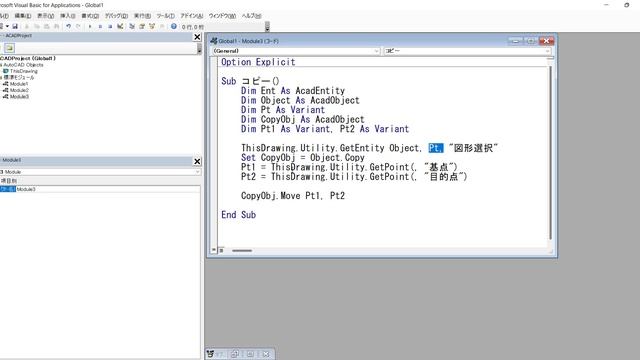640x360 pixels.
Task: Click the Redo arrow icon
Action: pyautogui.click(x=78, y=27)
